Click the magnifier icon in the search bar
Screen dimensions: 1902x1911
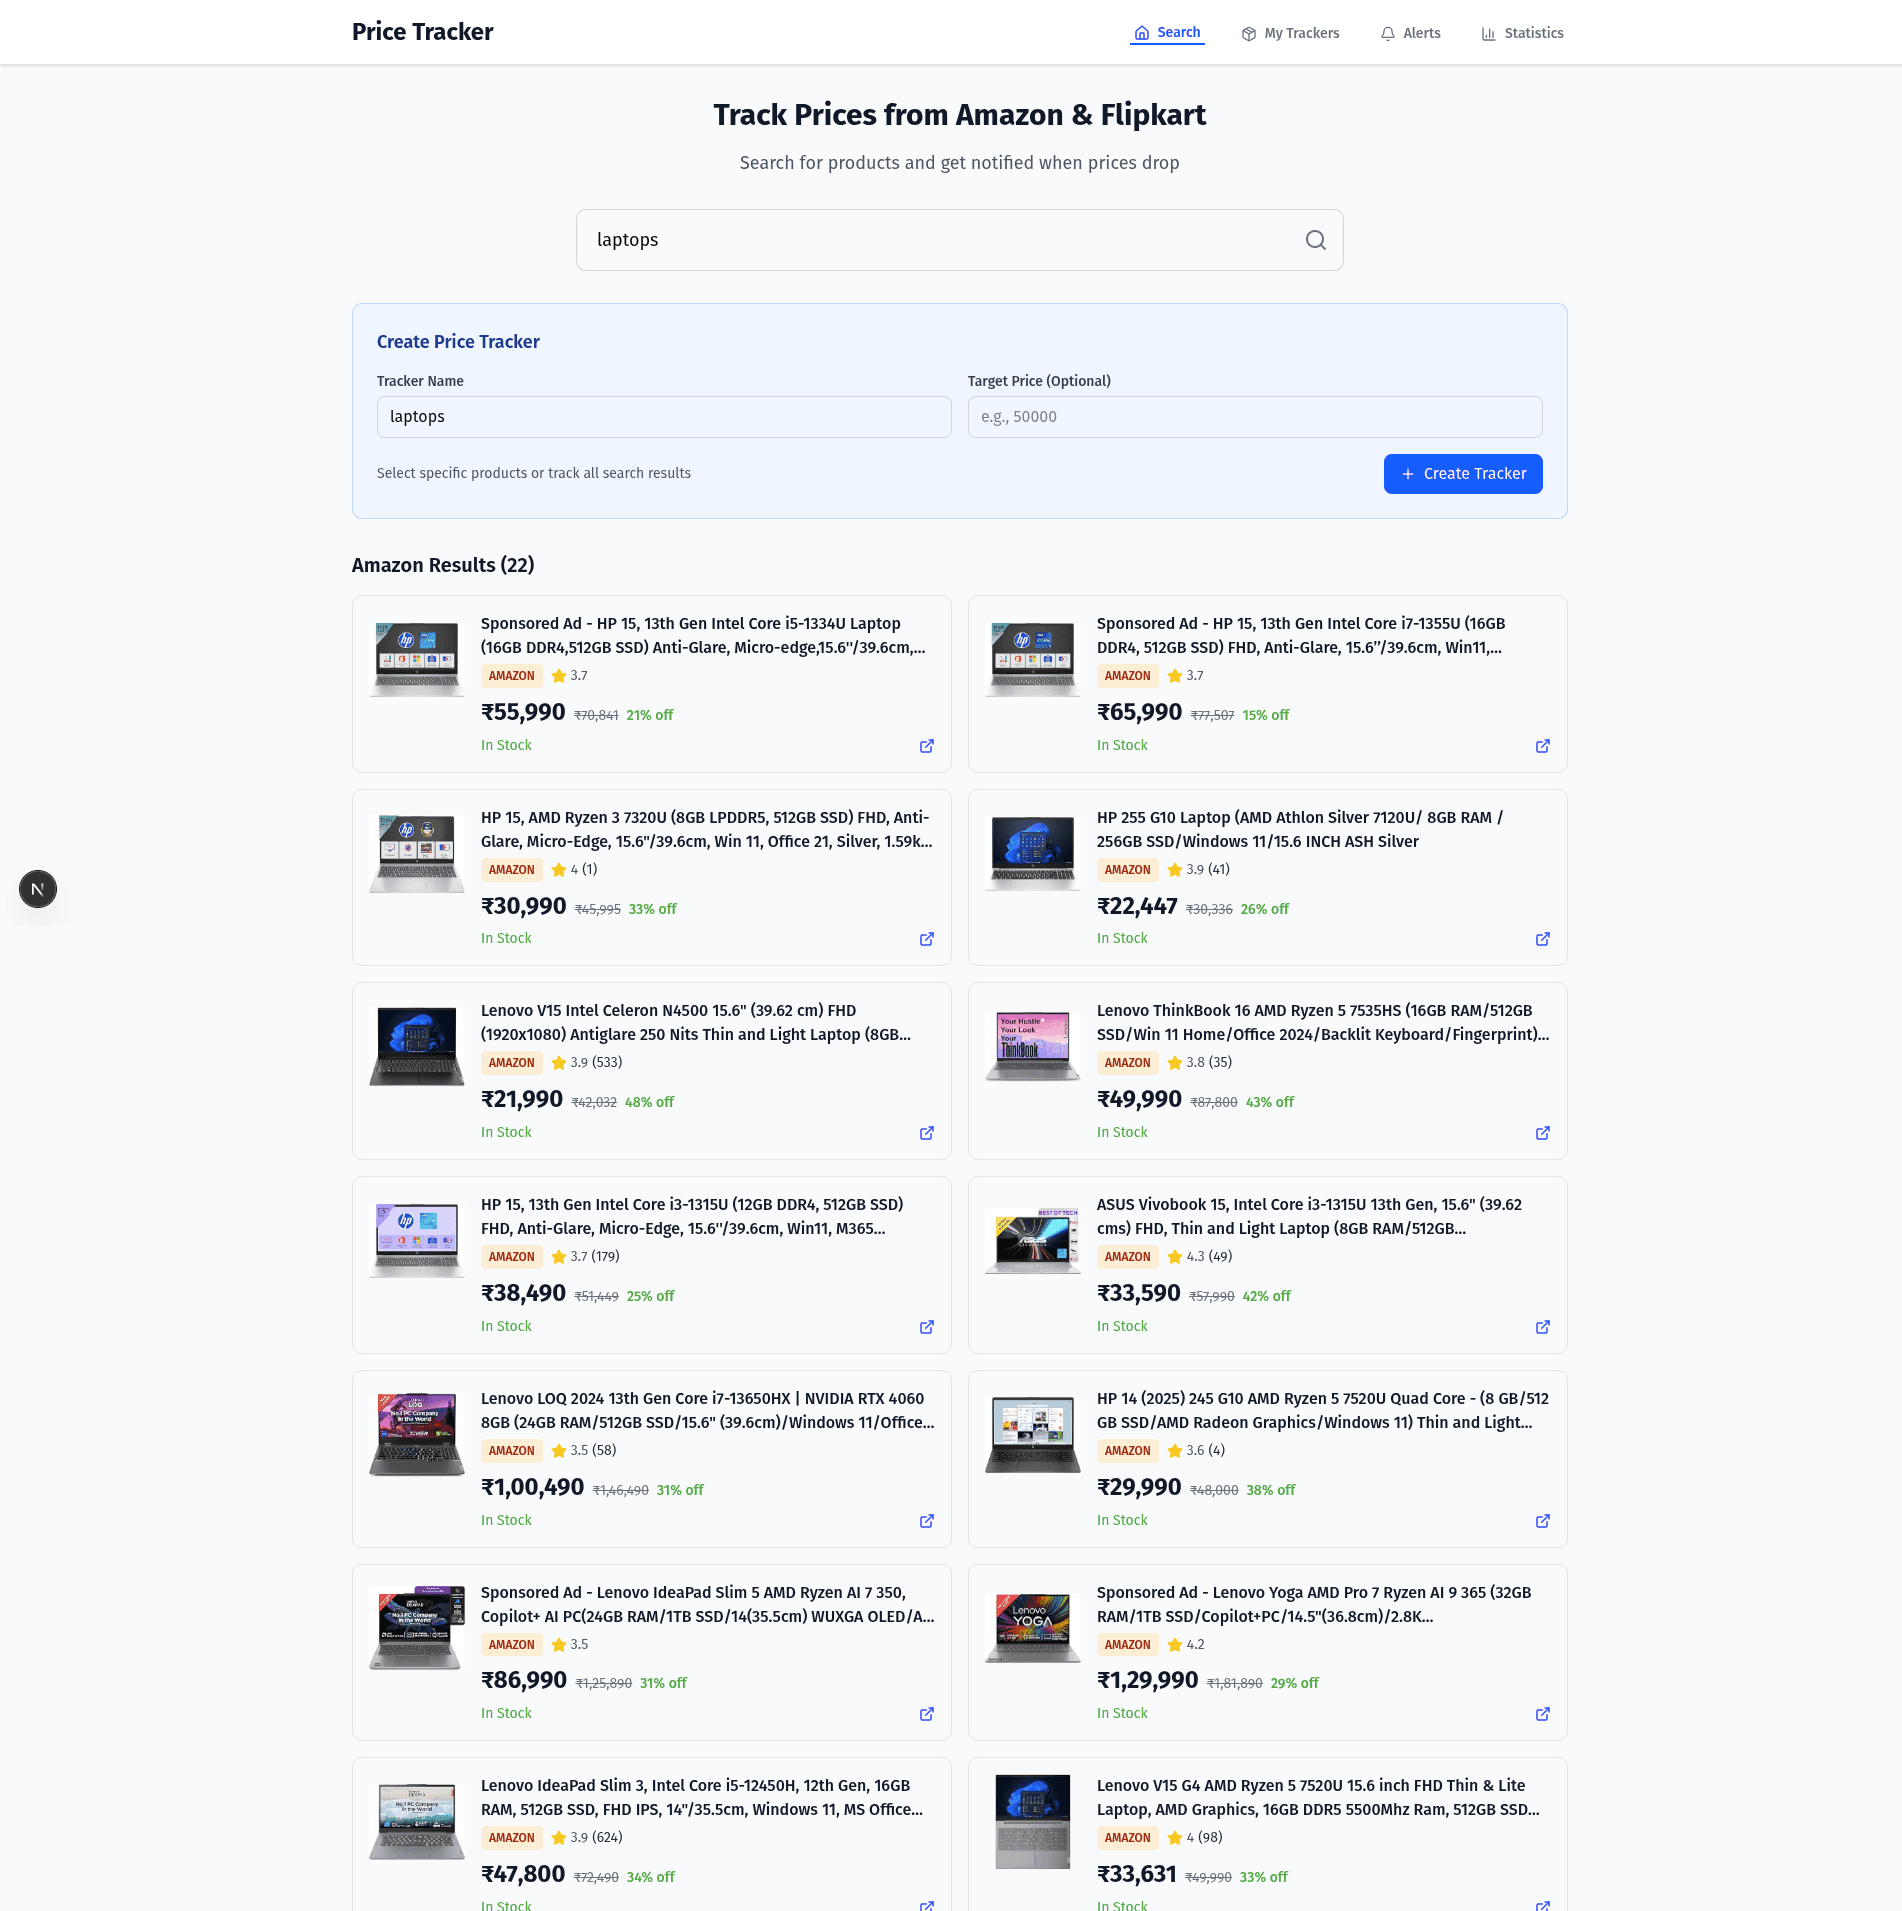[x=1315, y=240]
